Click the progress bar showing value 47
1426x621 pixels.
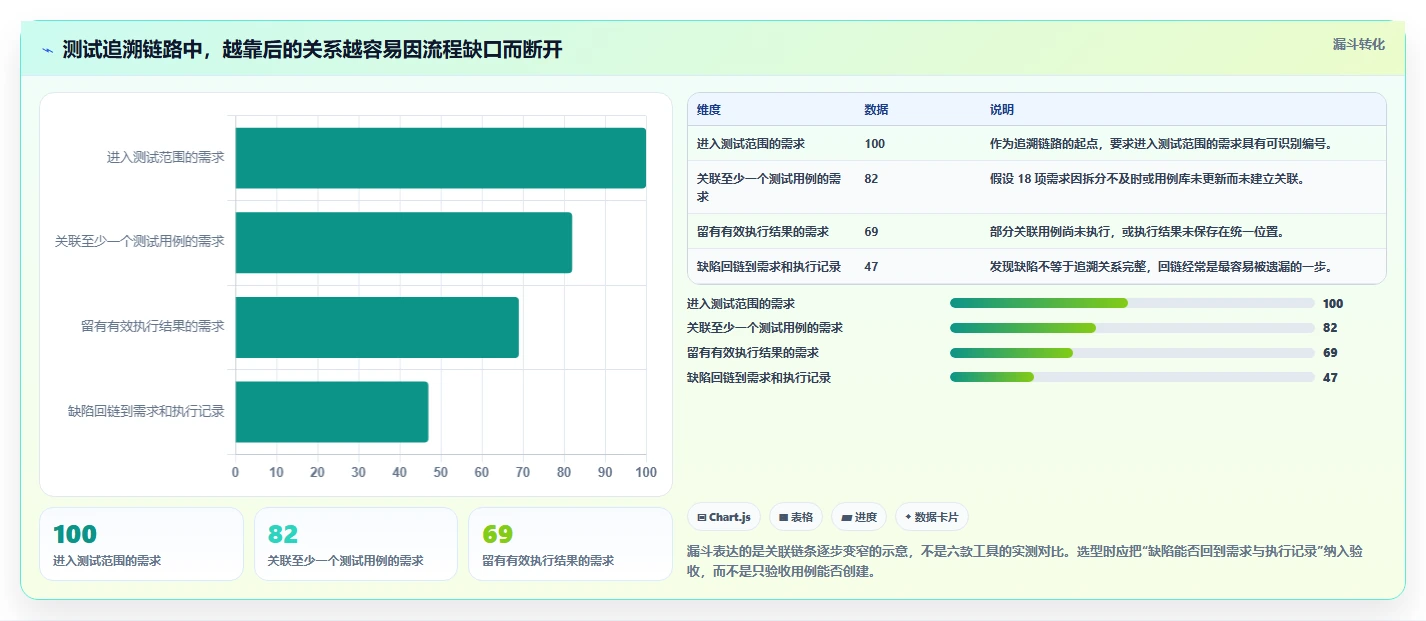tap(1132, 377)
